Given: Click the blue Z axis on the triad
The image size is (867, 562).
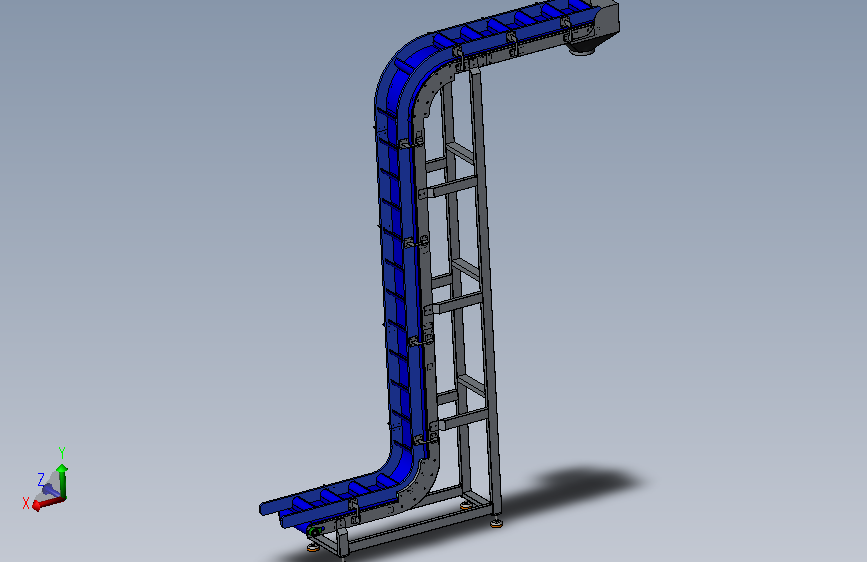Looking at the screenshot, I should tap(51, 490).
